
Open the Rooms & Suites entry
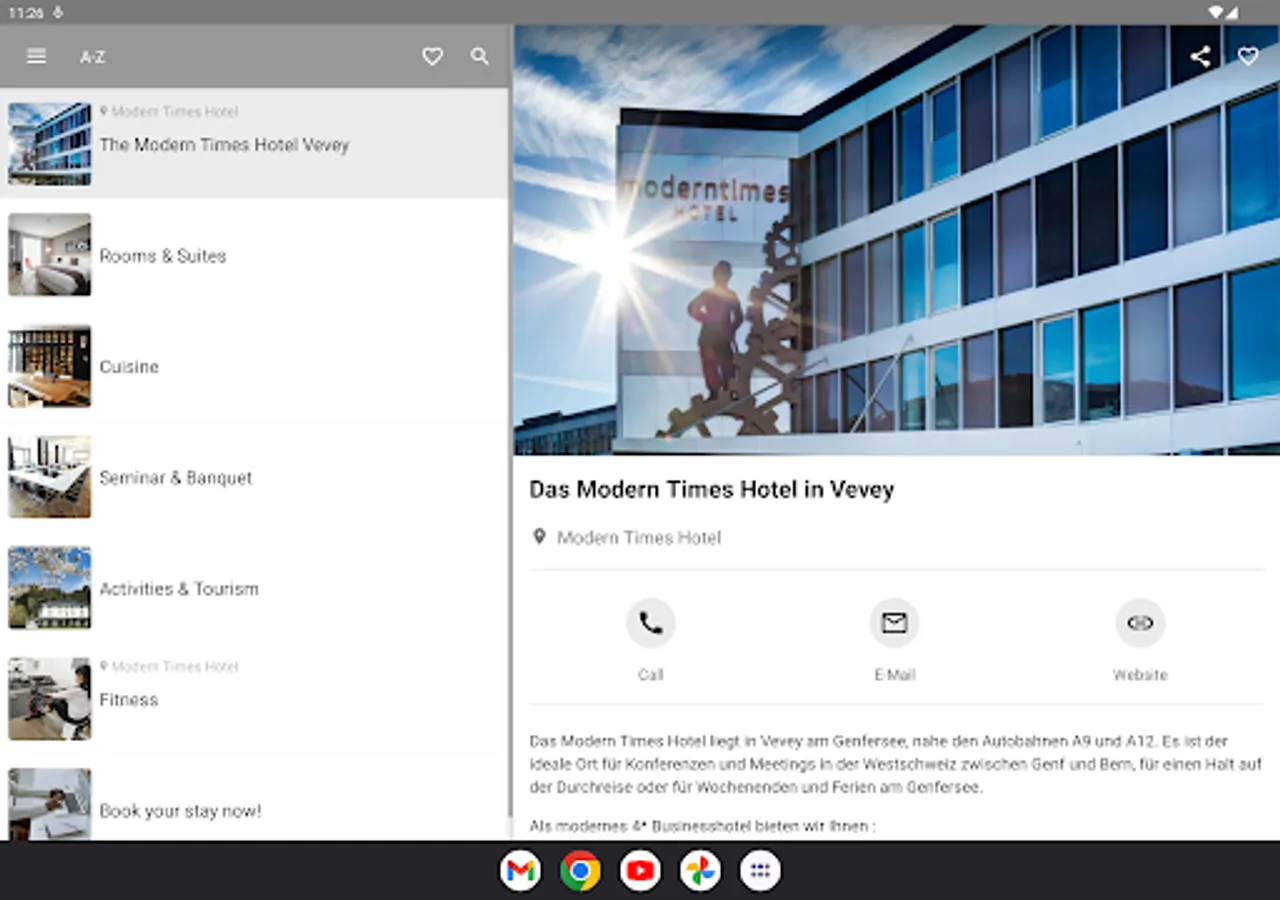click(x=254, y=255)
